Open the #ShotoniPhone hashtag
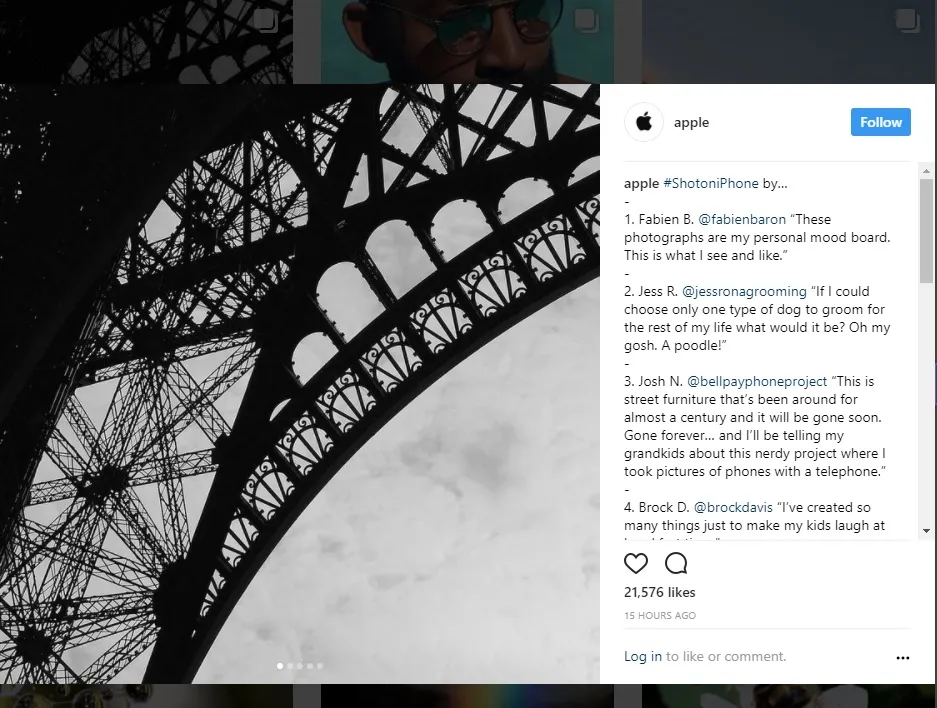The image size is (937, 708). pos(711,183)
